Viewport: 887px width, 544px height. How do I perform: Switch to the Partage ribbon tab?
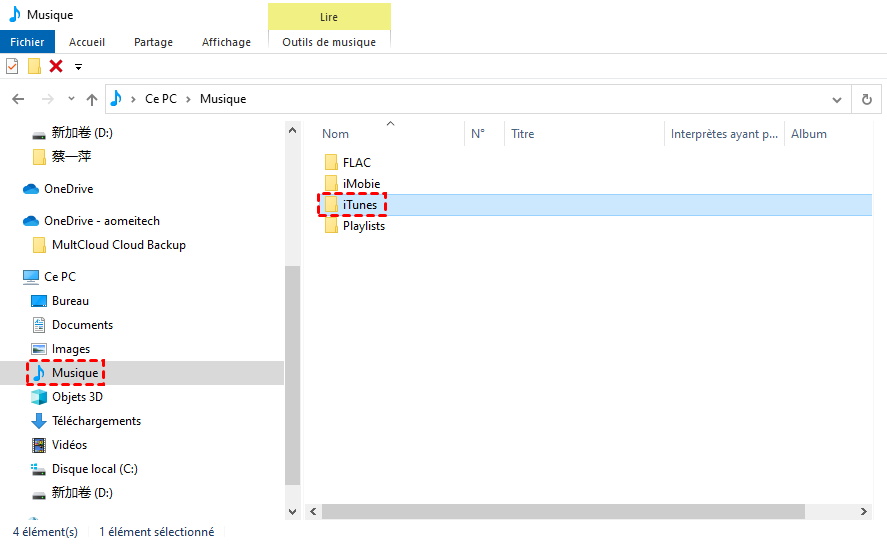(x=153, y=42)
